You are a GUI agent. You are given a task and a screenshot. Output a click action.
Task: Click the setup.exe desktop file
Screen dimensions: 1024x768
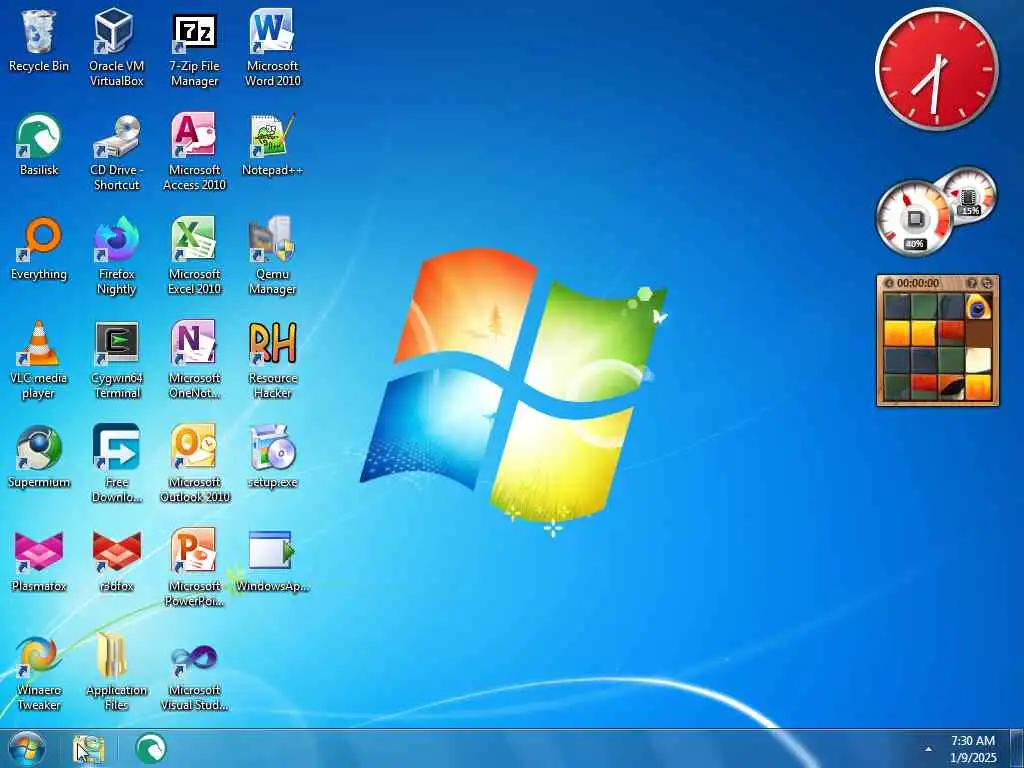tap(272, 457)
